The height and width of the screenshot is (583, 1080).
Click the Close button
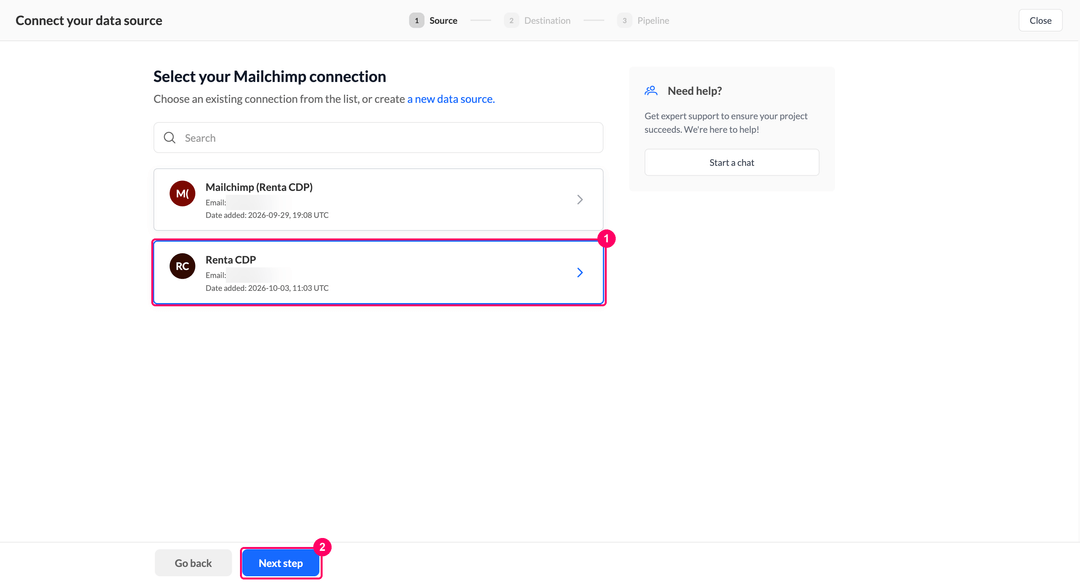pyautogui.click(x=1040, y=21)
